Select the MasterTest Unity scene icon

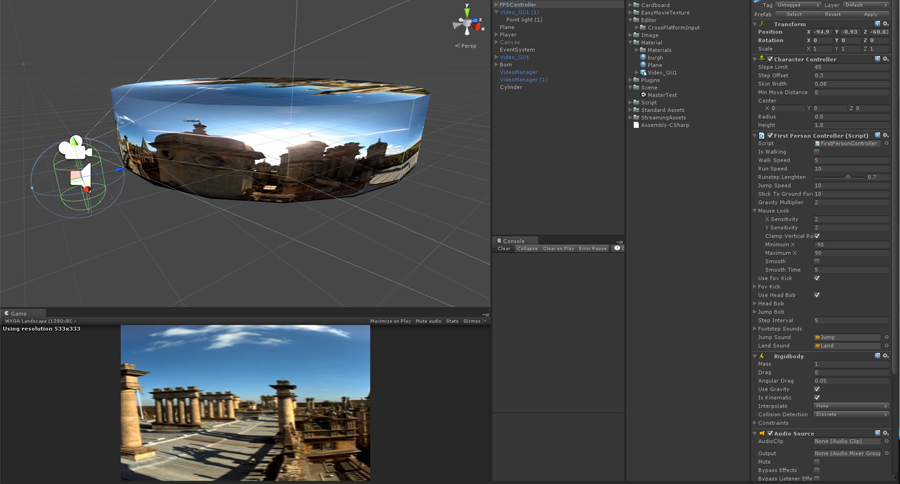643,95
